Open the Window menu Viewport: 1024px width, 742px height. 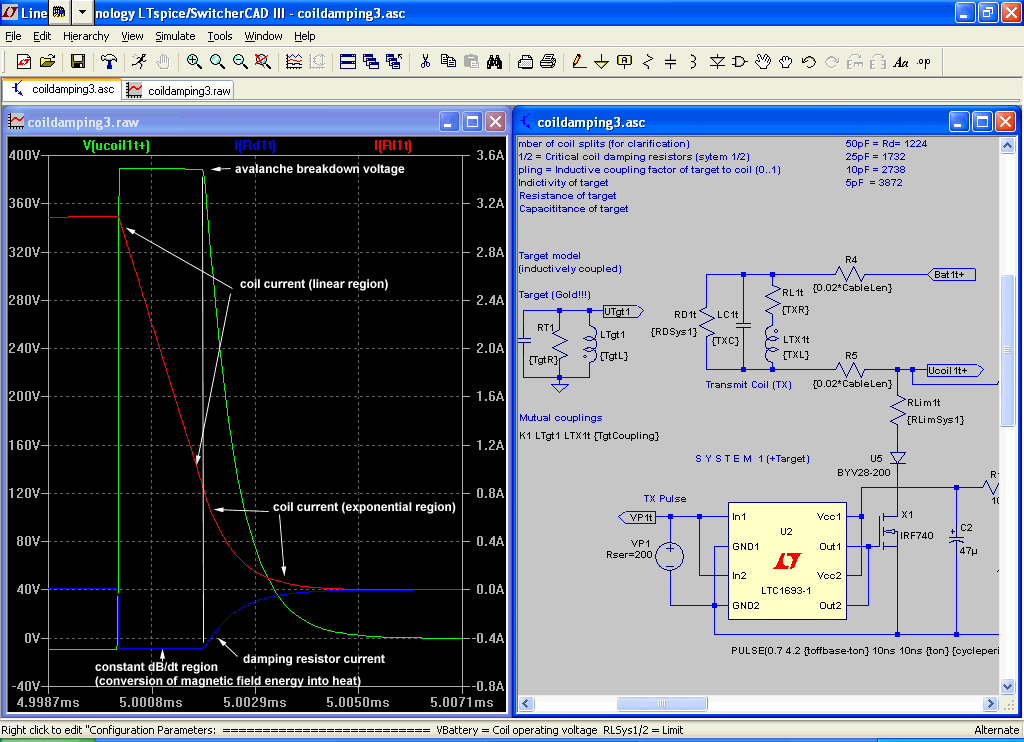(x=263, y=36)
